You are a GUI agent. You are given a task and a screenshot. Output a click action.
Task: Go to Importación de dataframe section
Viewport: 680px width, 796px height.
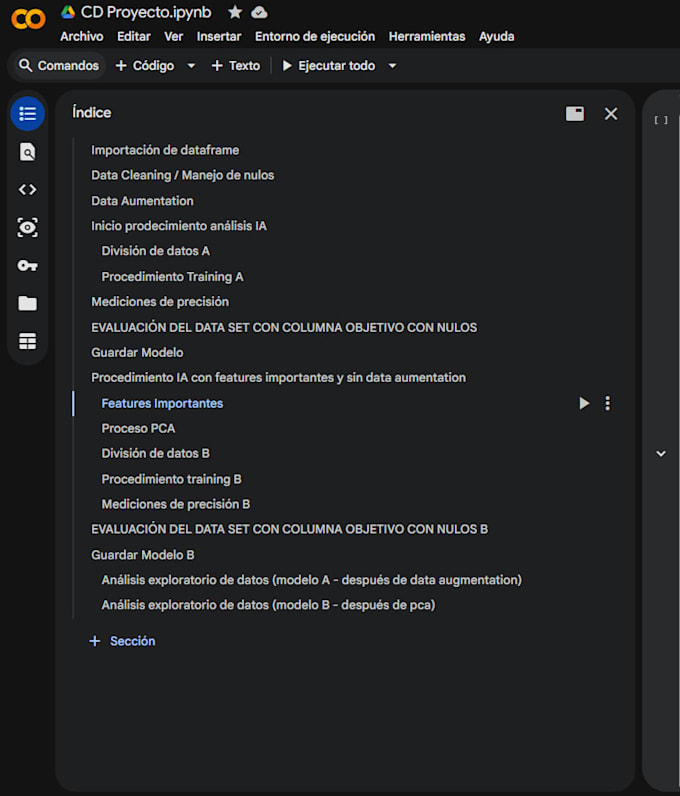(x=165, y=150)
